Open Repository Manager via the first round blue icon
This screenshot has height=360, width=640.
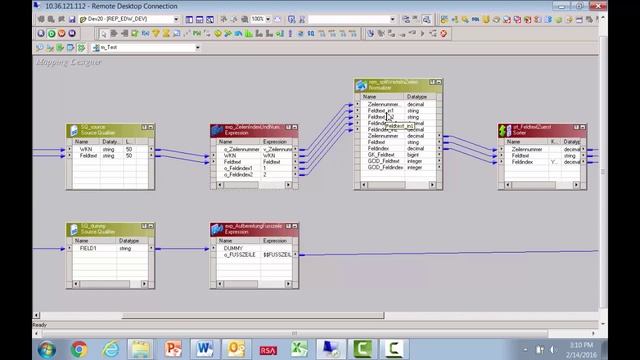pyautogui.click(x=41, y=33)
